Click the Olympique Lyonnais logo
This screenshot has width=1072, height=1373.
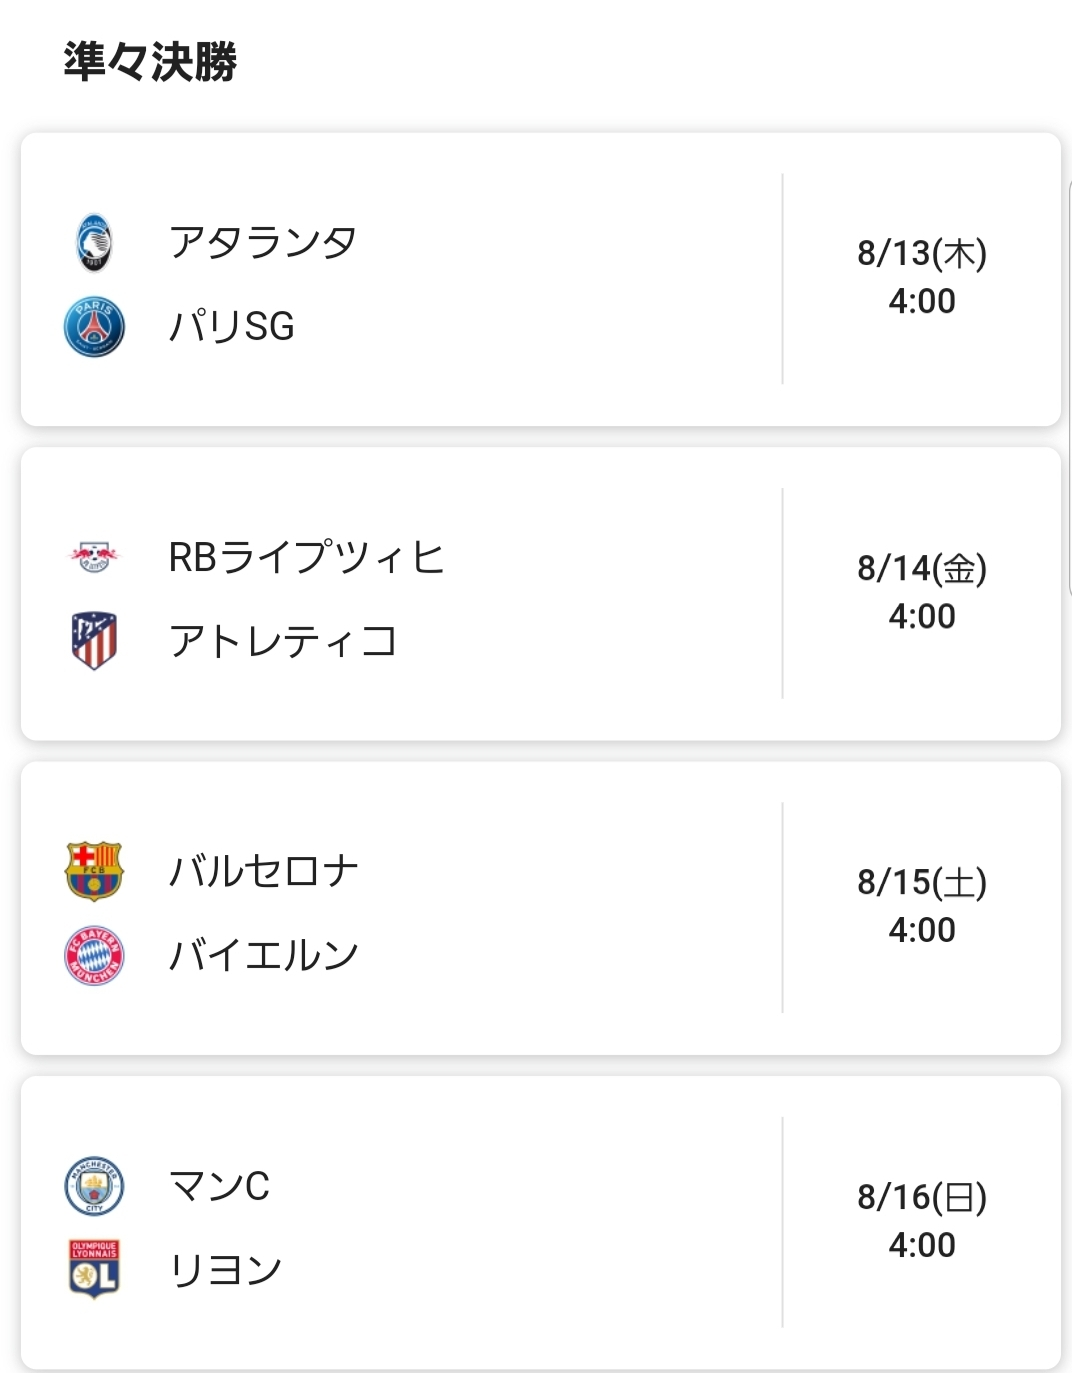[x=94, y=1269]
